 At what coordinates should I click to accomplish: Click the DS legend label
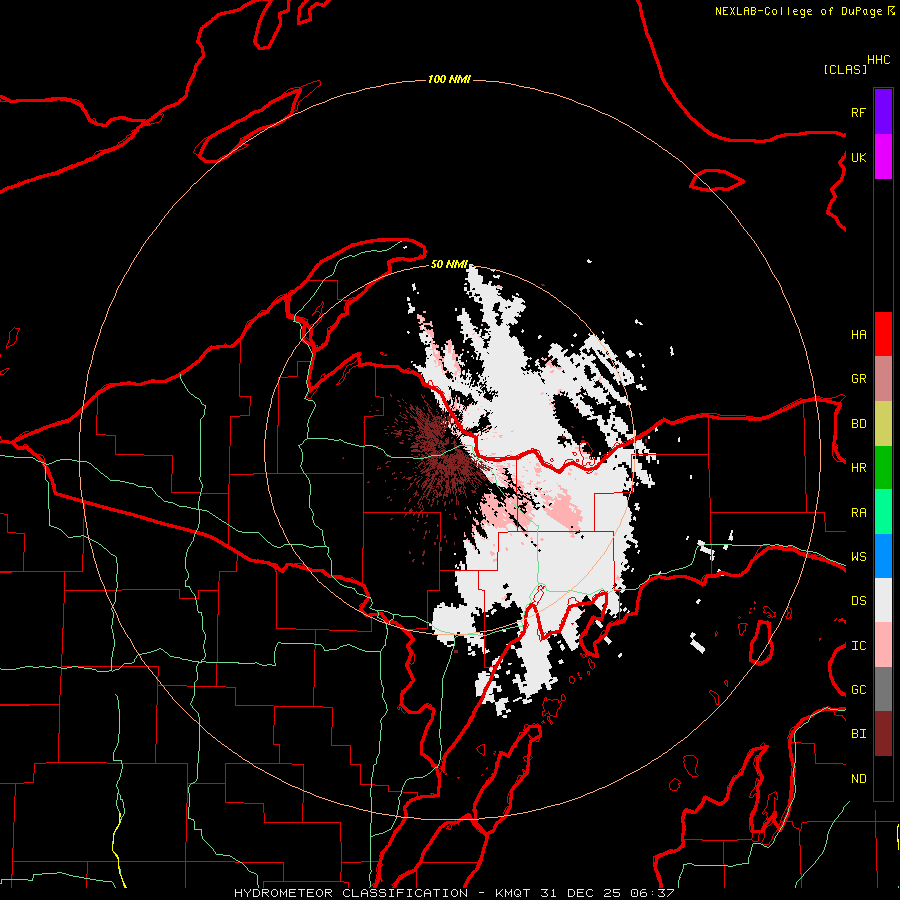[858, 601]
